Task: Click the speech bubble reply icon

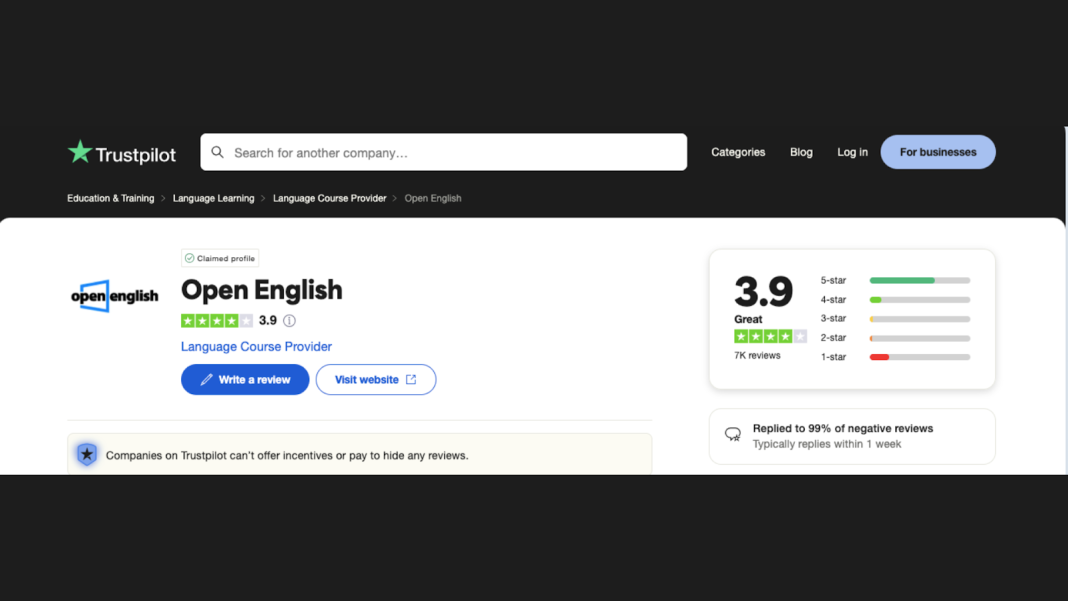Action: point(733,435)
